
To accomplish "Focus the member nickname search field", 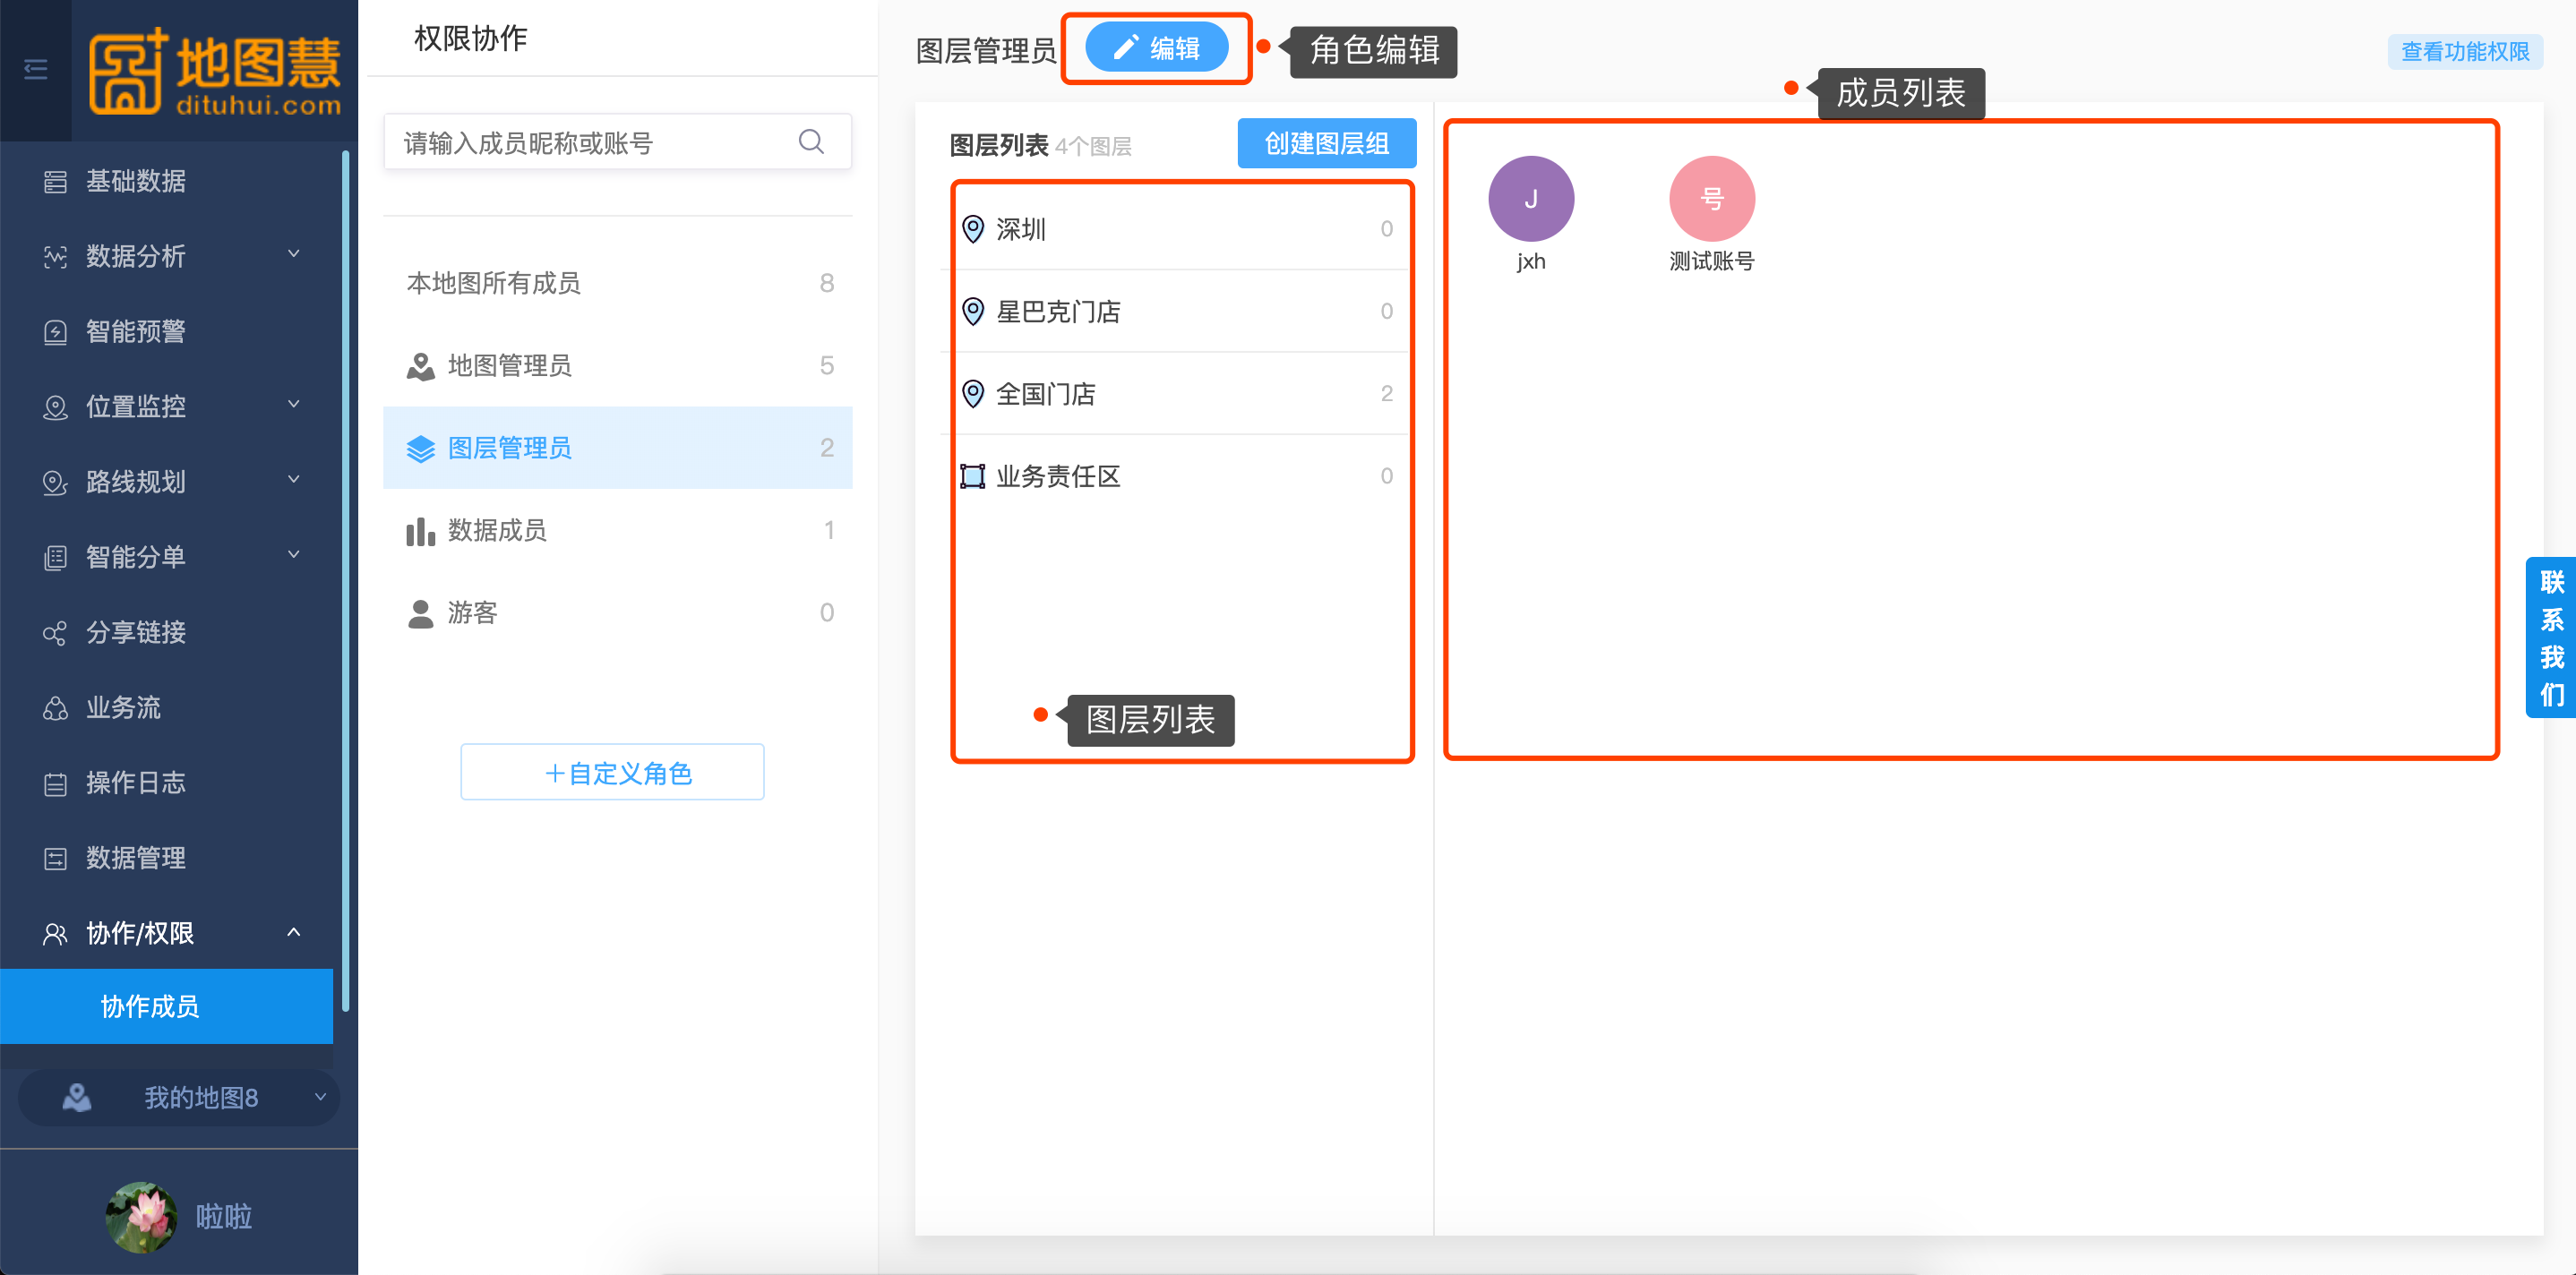I will 618,142.
